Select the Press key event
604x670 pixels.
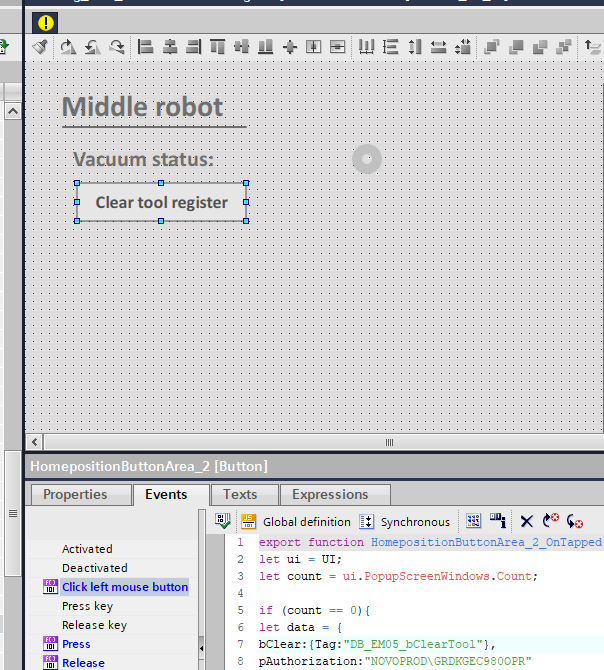[87, 606]
